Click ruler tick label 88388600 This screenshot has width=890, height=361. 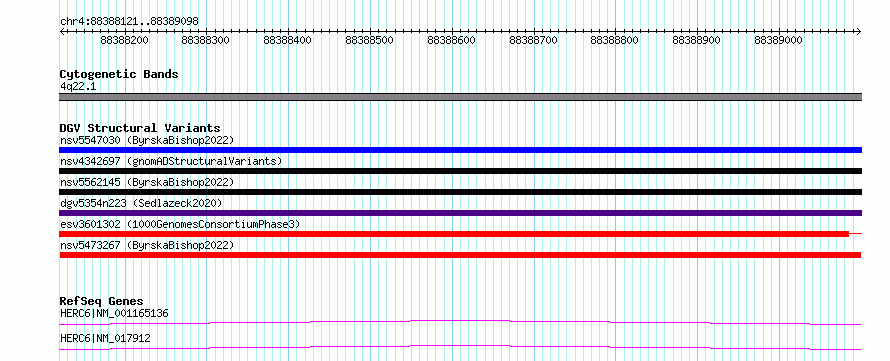tap(451, 40)
